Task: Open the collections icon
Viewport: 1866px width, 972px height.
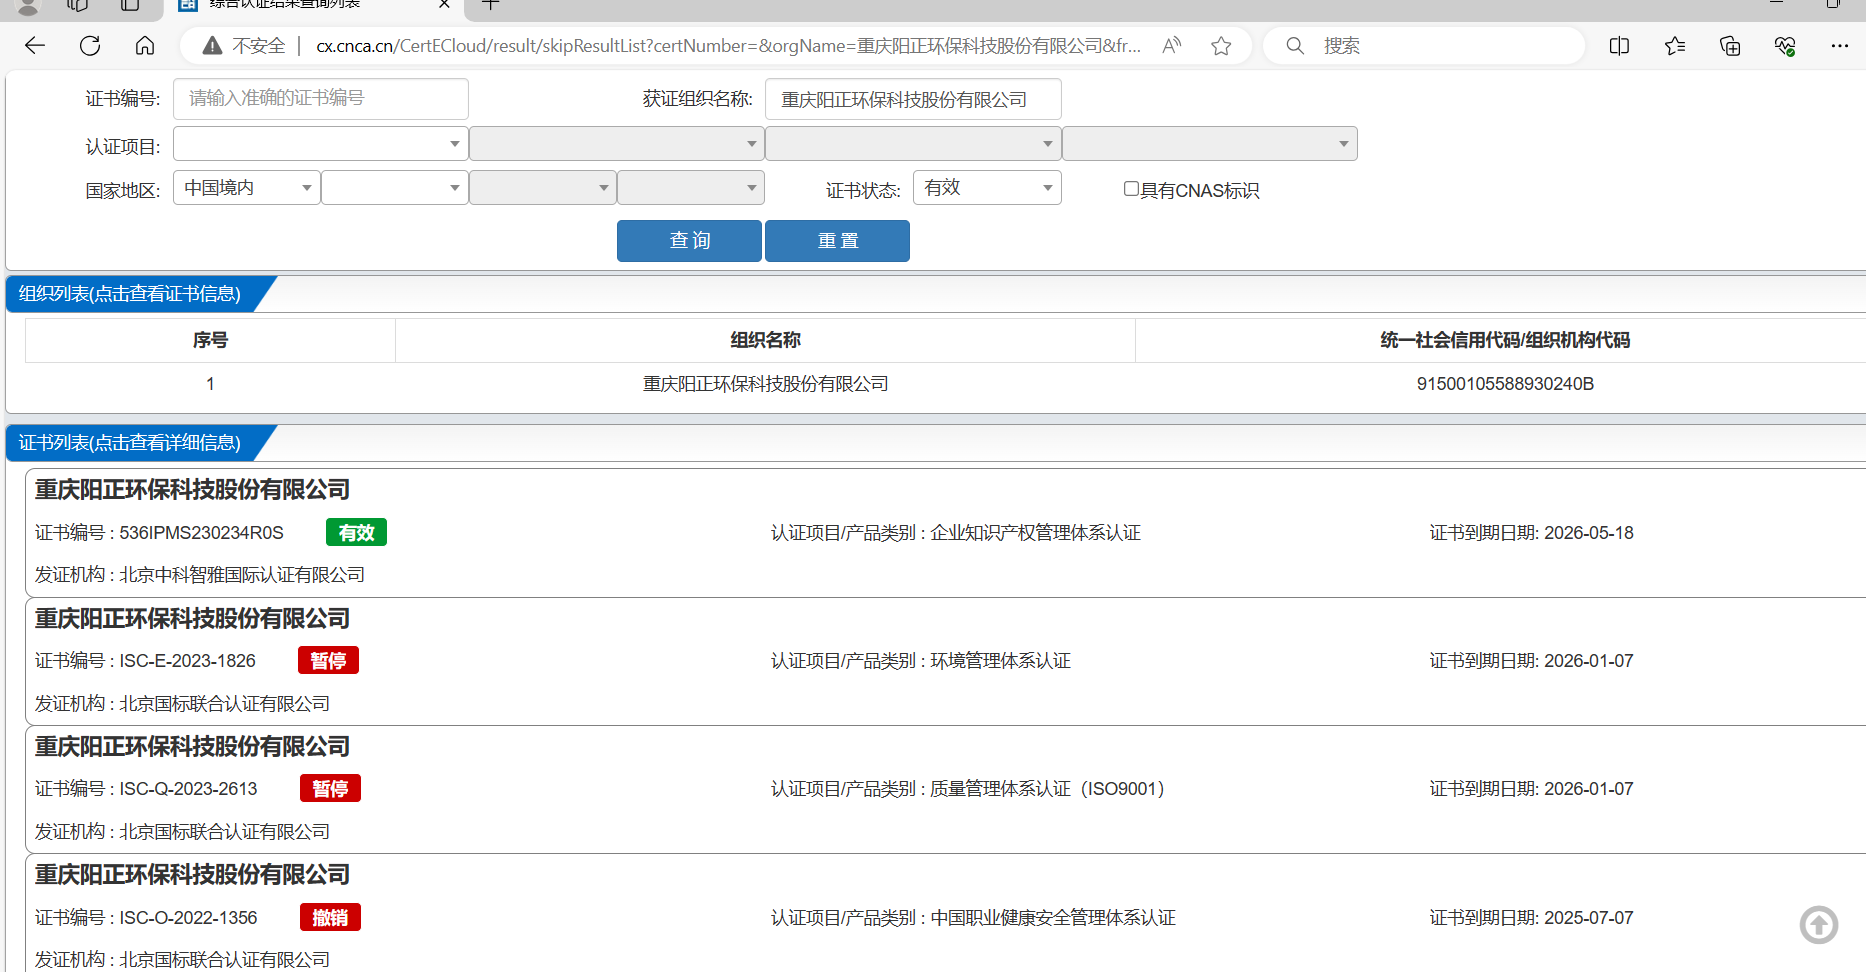Action: point(1730,46)
